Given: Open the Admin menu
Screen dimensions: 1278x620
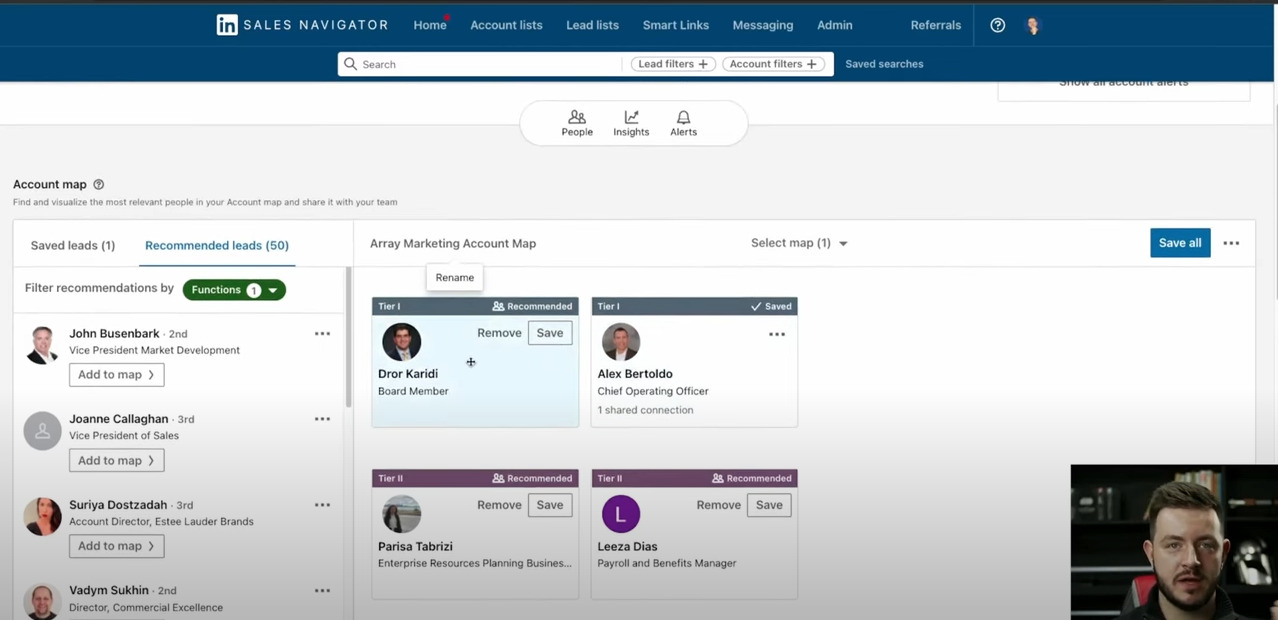Looking at the screenshot, I should click(835, 25).
